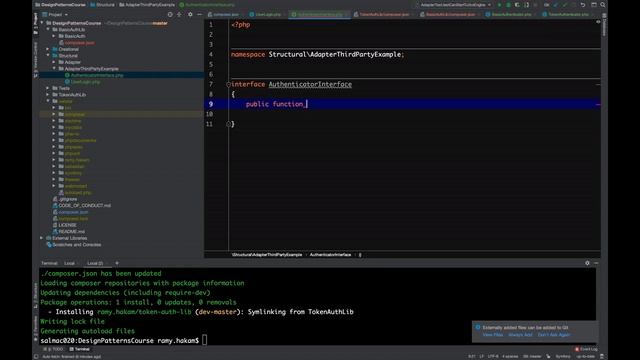Add new terminal session with plus icon
This screenshot has width=640, height=360.
click(117, 263)
